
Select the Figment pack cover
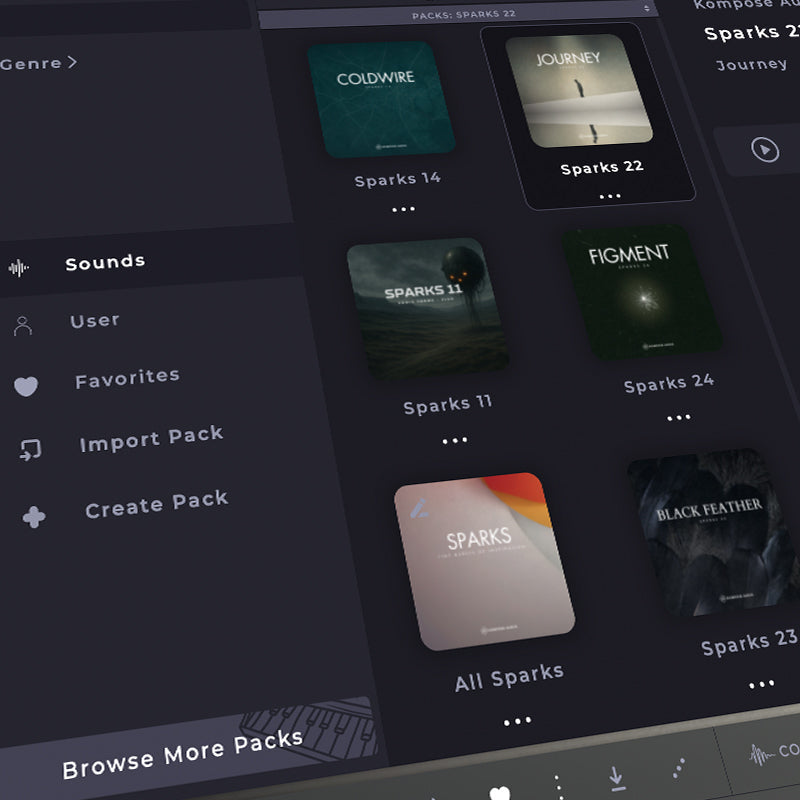(x=641, y=291)
